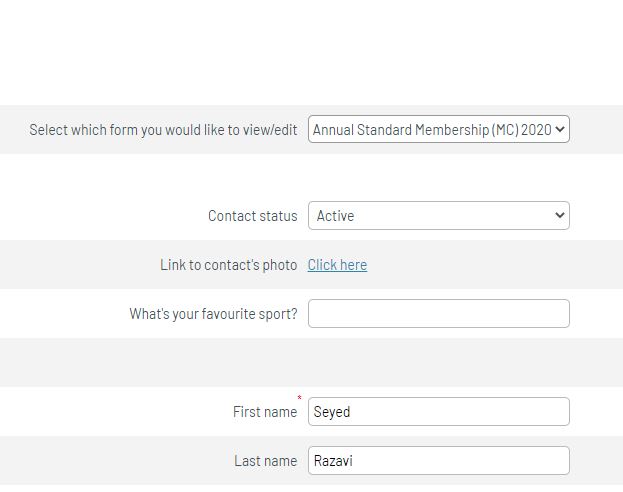Click the First name label
623x492 pixels.
coord(265,412)
